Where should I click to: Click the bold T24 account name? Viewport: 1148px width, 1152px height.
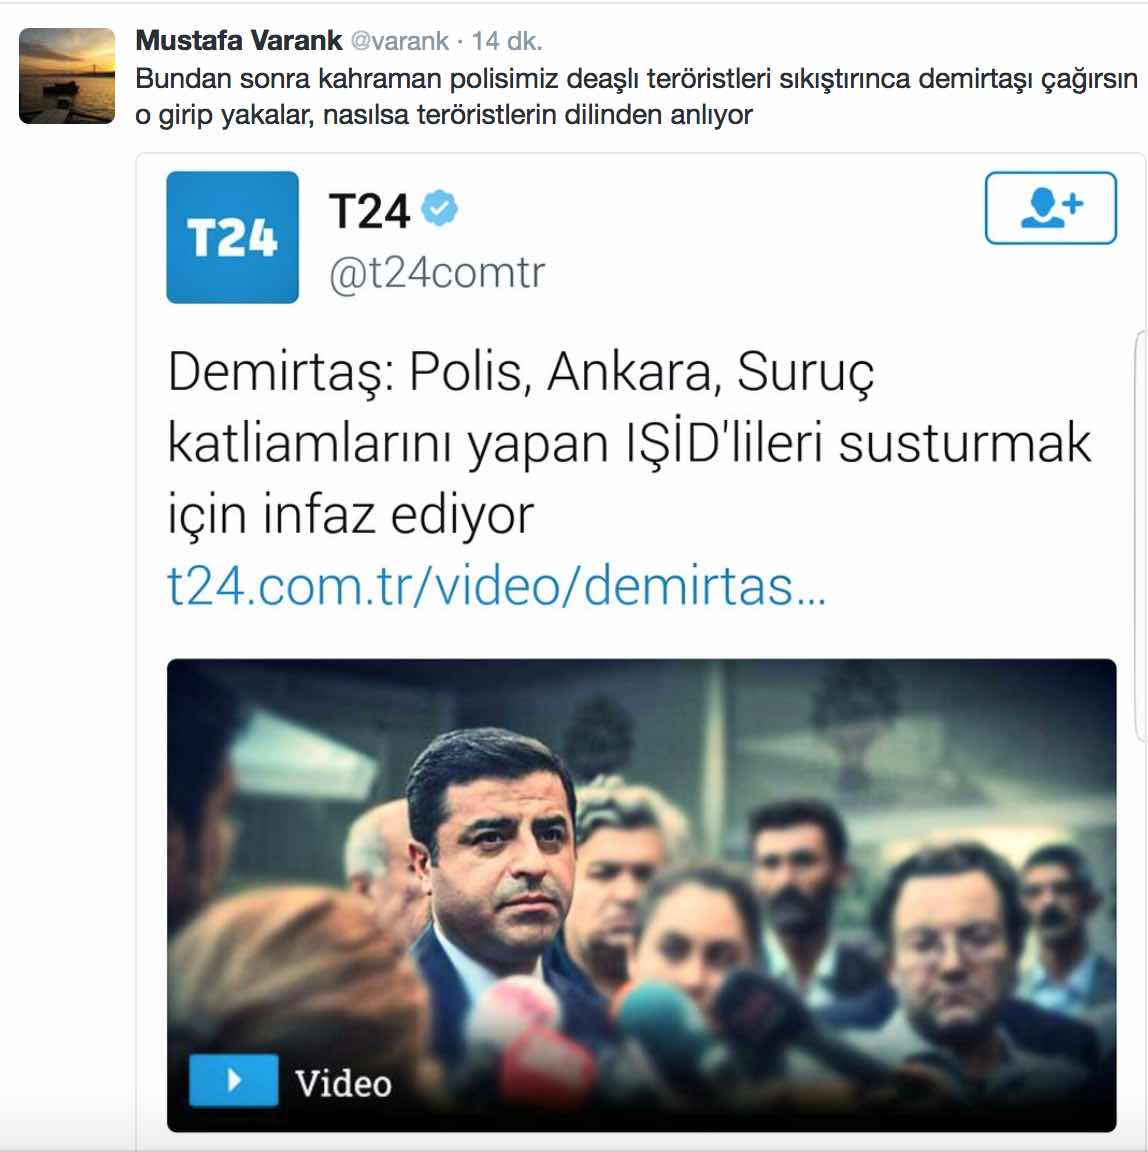click(369, 212)
